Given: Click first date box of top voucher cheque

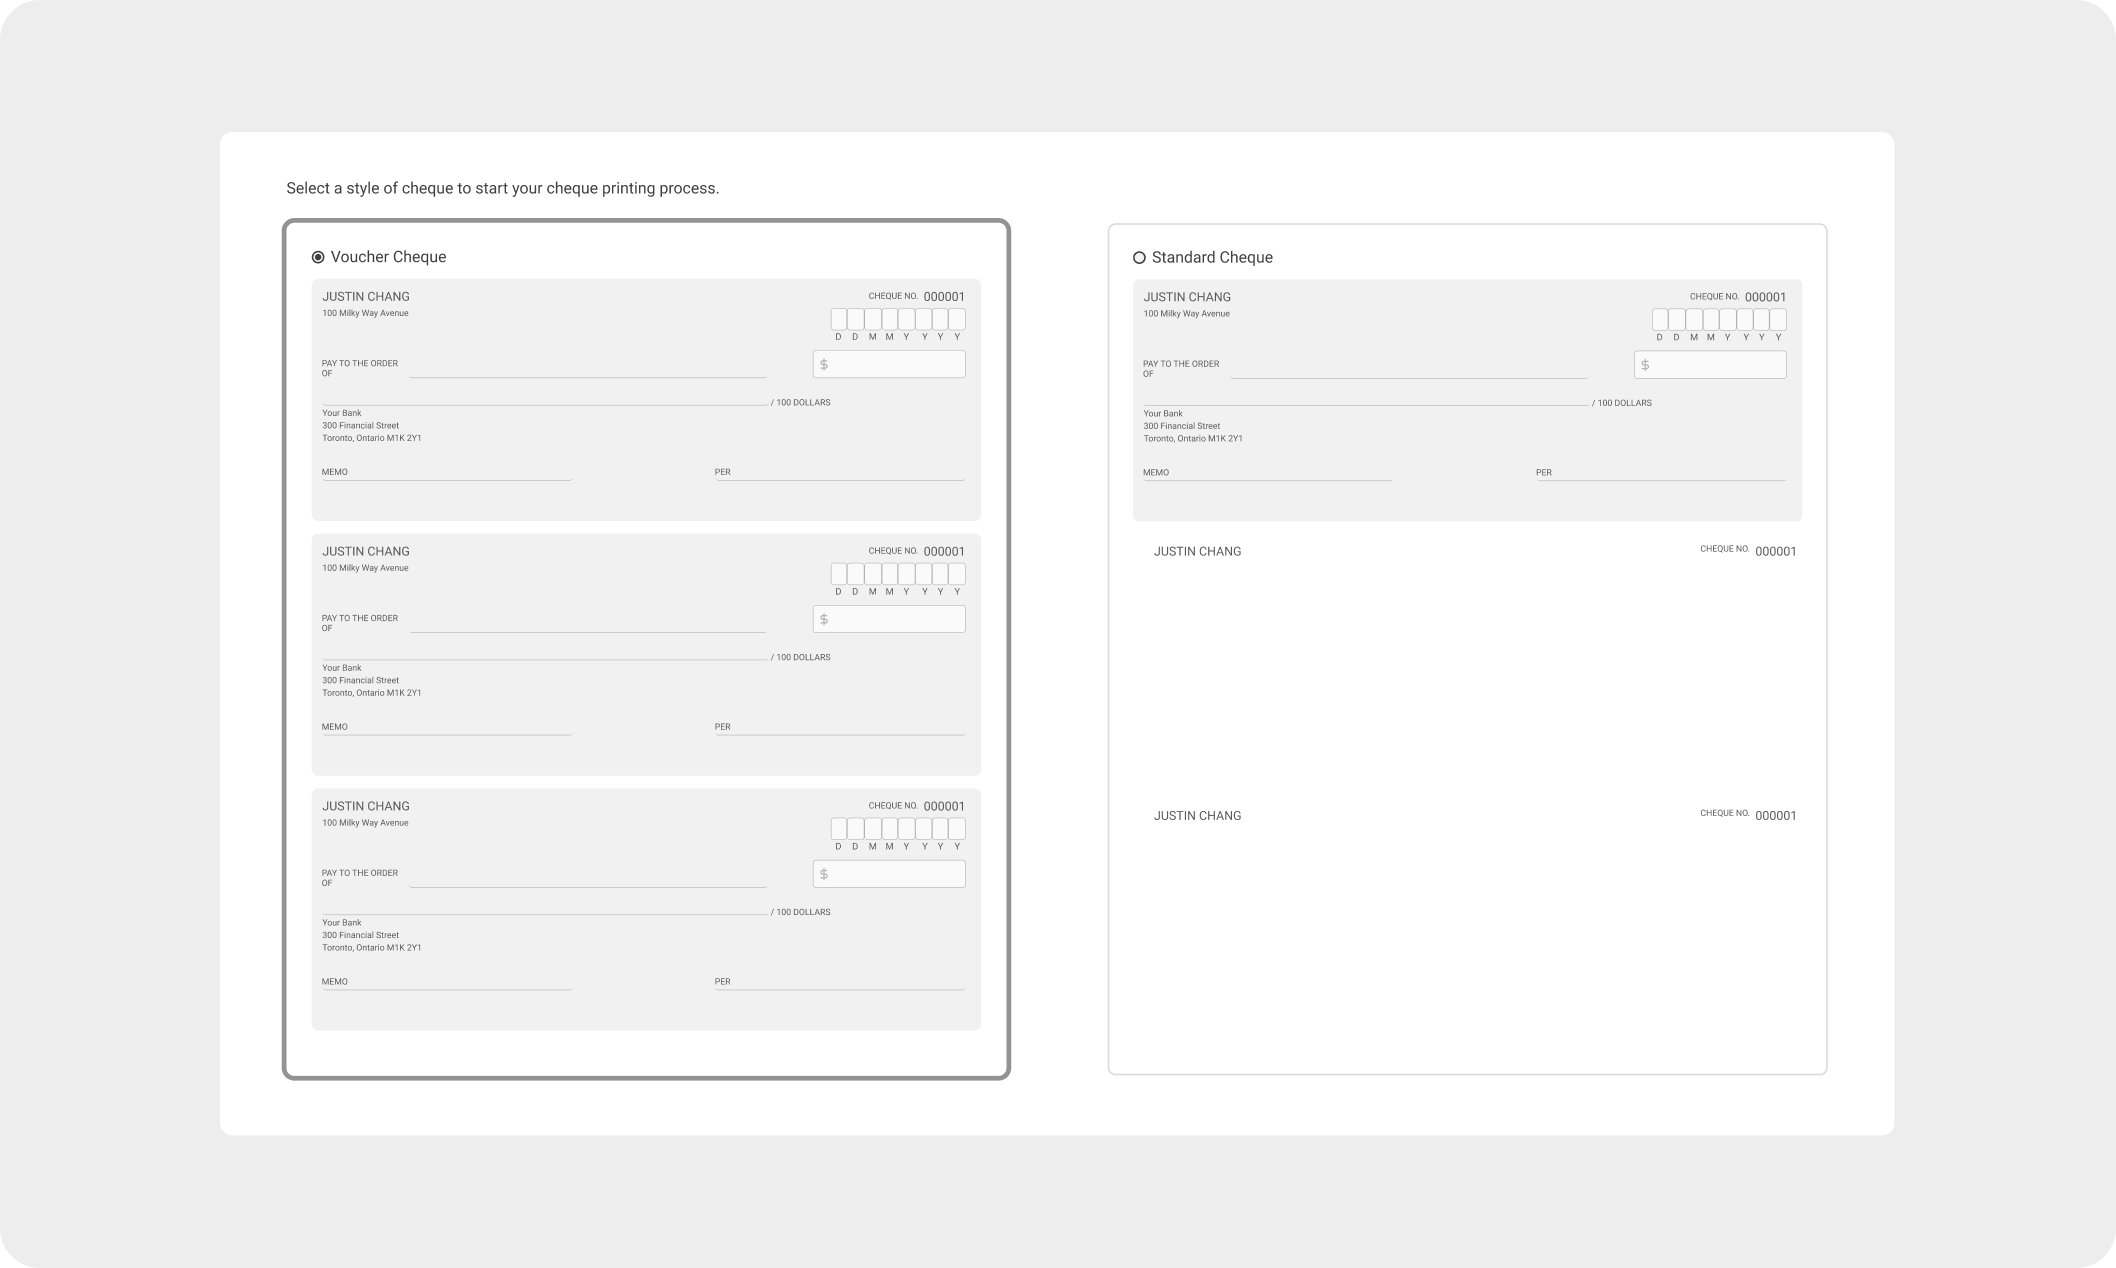Looking at the screenshot, I should [x=839, y=319].
